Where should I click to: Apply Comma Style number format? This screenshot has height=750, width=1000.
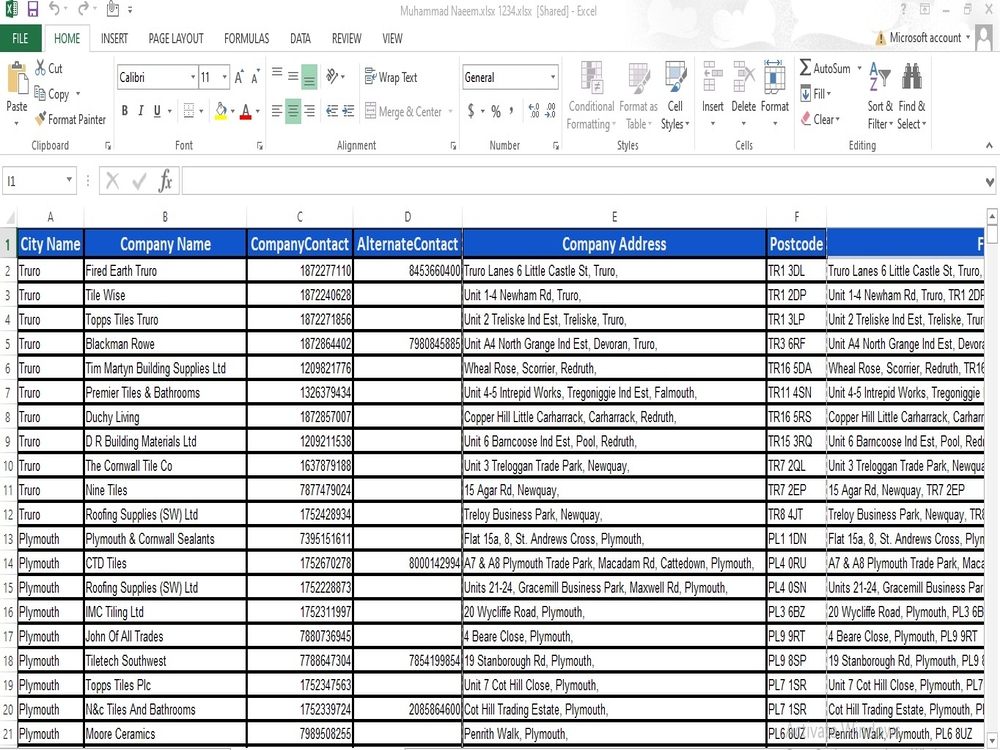pyautogui.click(x=511, y=111)
